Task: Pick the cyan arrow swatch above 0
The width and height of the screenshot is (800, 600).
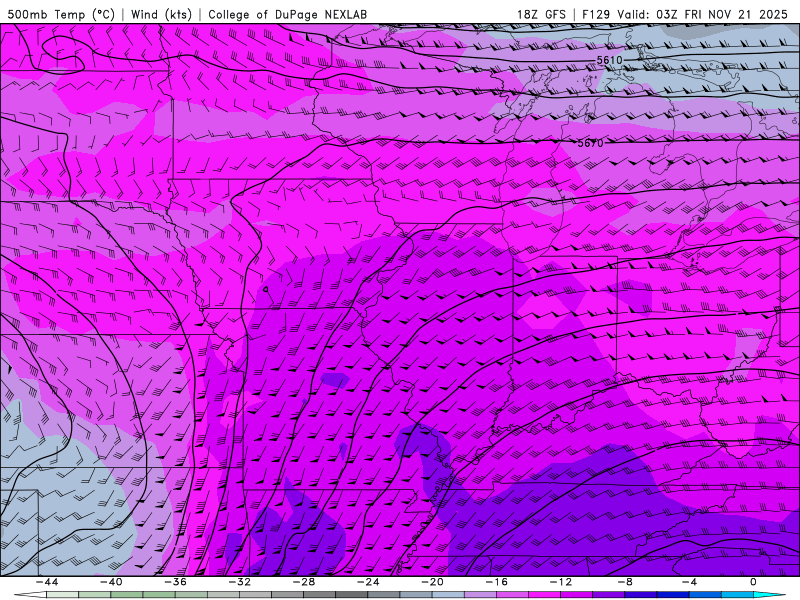Action: point(769,594)
